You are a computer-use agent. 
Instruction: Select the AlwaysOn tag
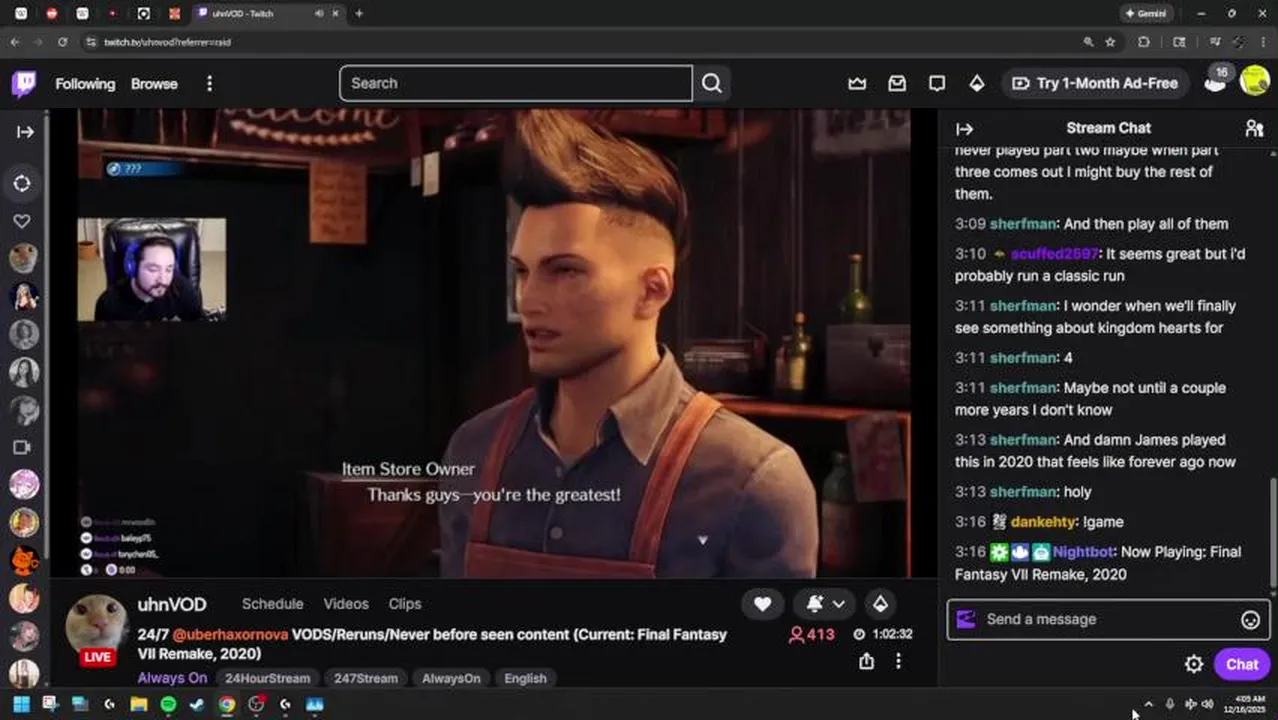(x=451, y=678)
